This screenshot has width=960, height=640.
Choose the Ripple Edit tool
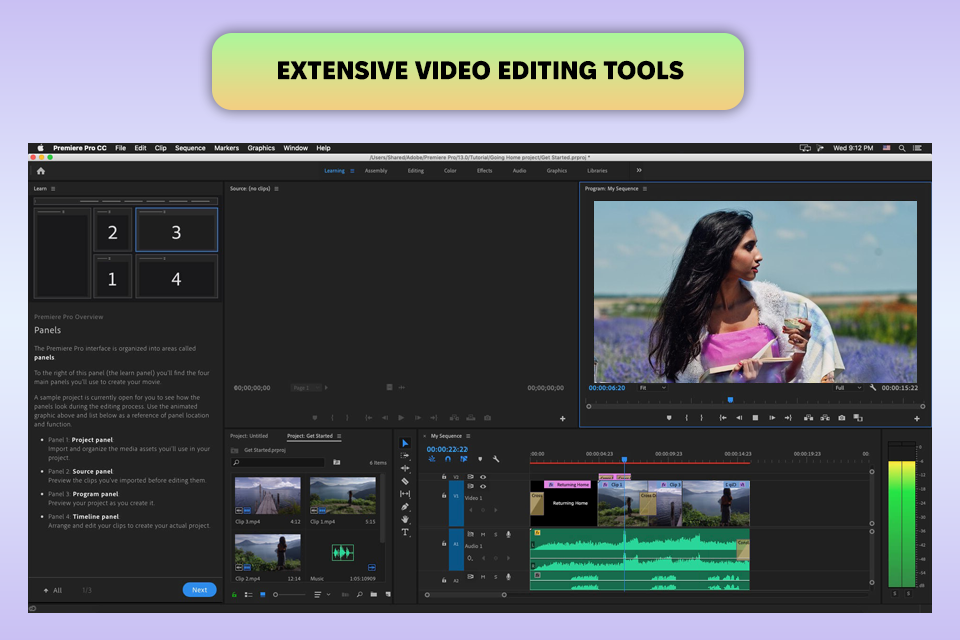(x=405, y=468)
